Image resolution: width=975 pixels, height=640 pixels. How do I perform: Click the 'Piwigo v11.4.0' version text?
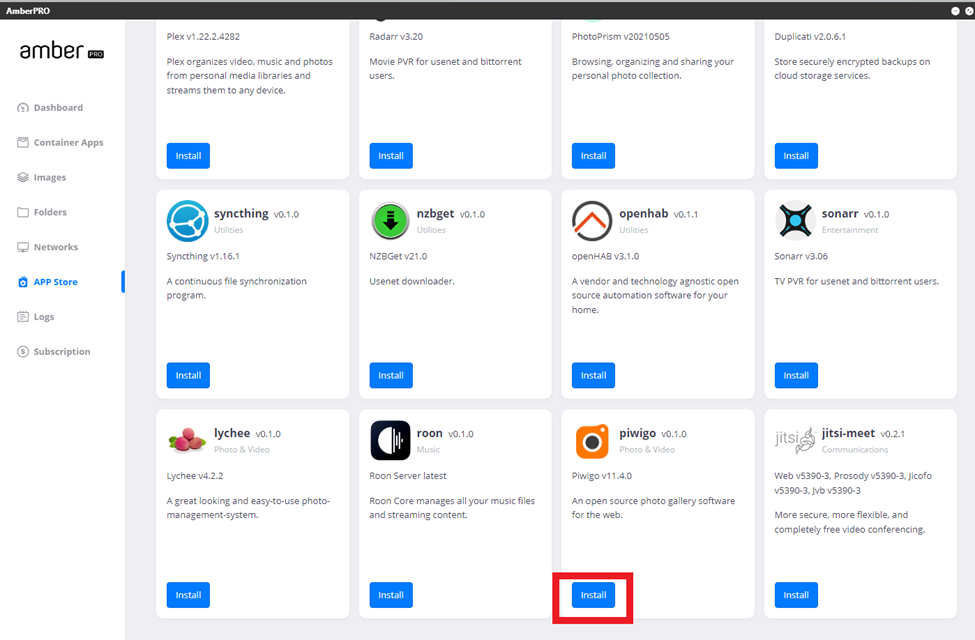pyautogui.click(x=602, y=476)
